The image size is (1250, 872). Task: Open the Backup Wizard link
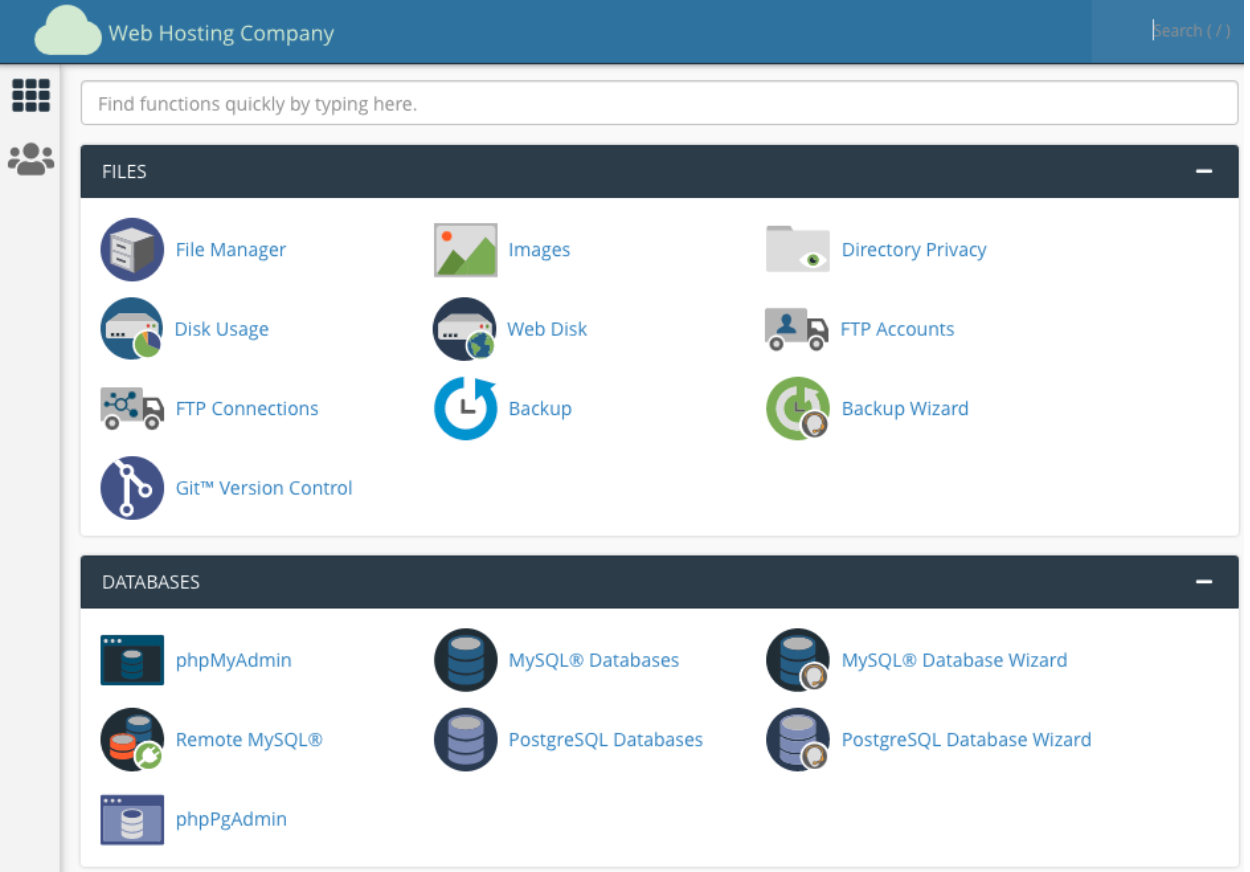tap(905, 409)
